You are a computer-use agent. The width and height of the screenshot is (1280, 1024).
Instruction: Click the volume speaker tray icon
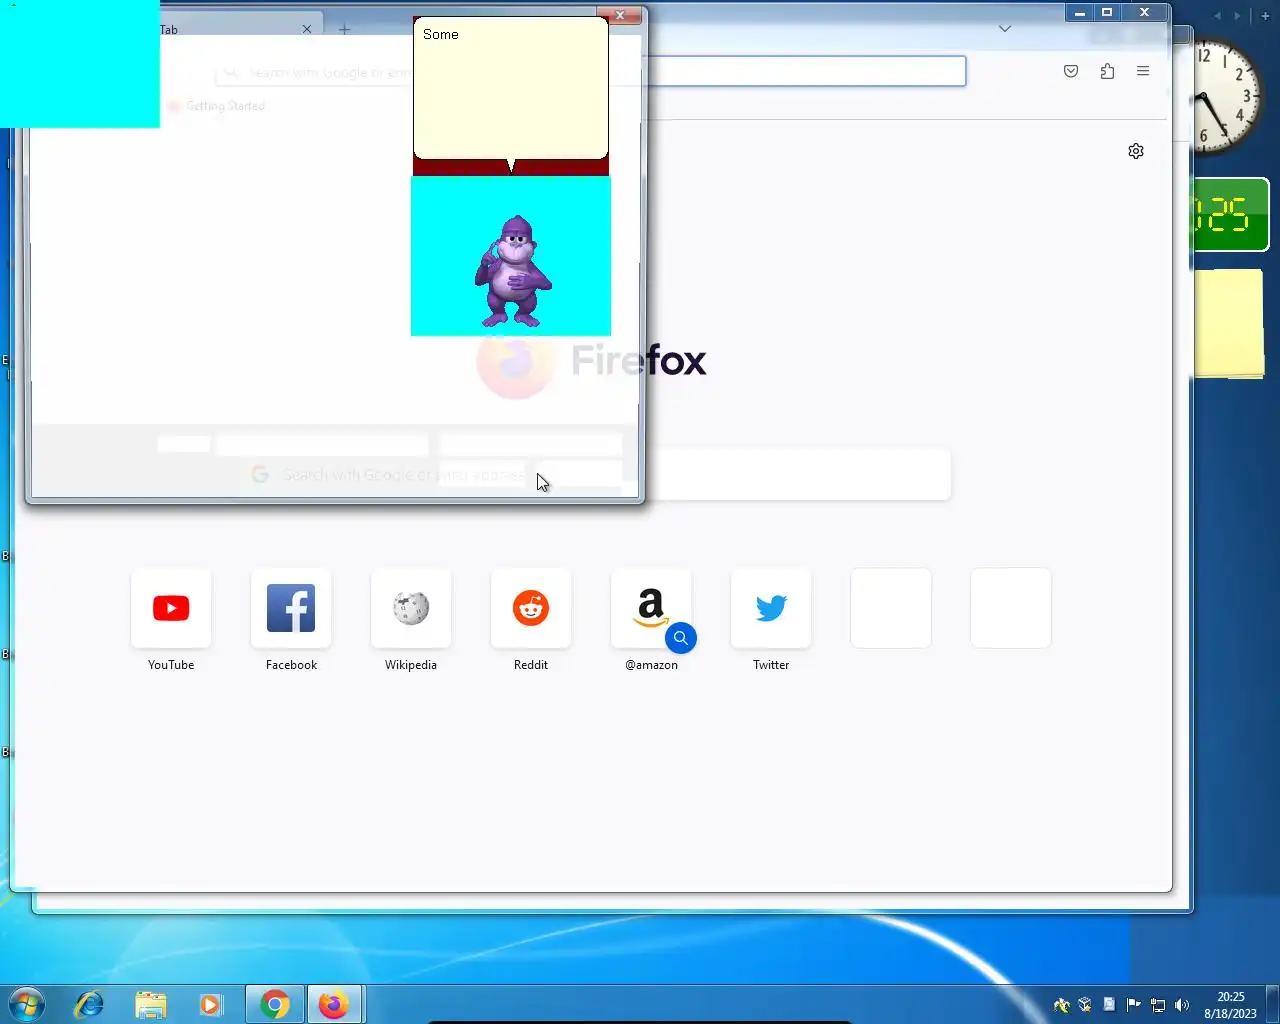(x=1182, y=1005)
